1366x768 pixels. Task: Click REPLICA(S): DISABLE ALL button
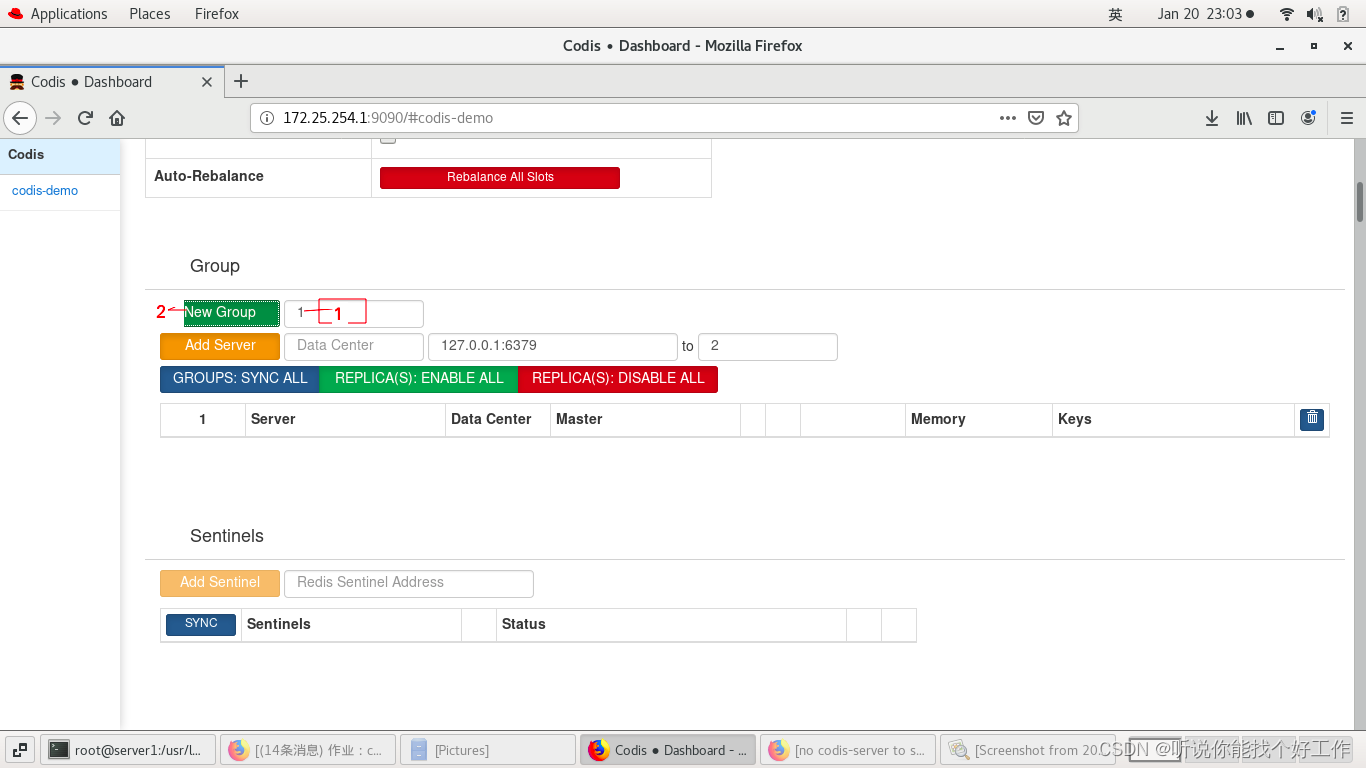618,379
